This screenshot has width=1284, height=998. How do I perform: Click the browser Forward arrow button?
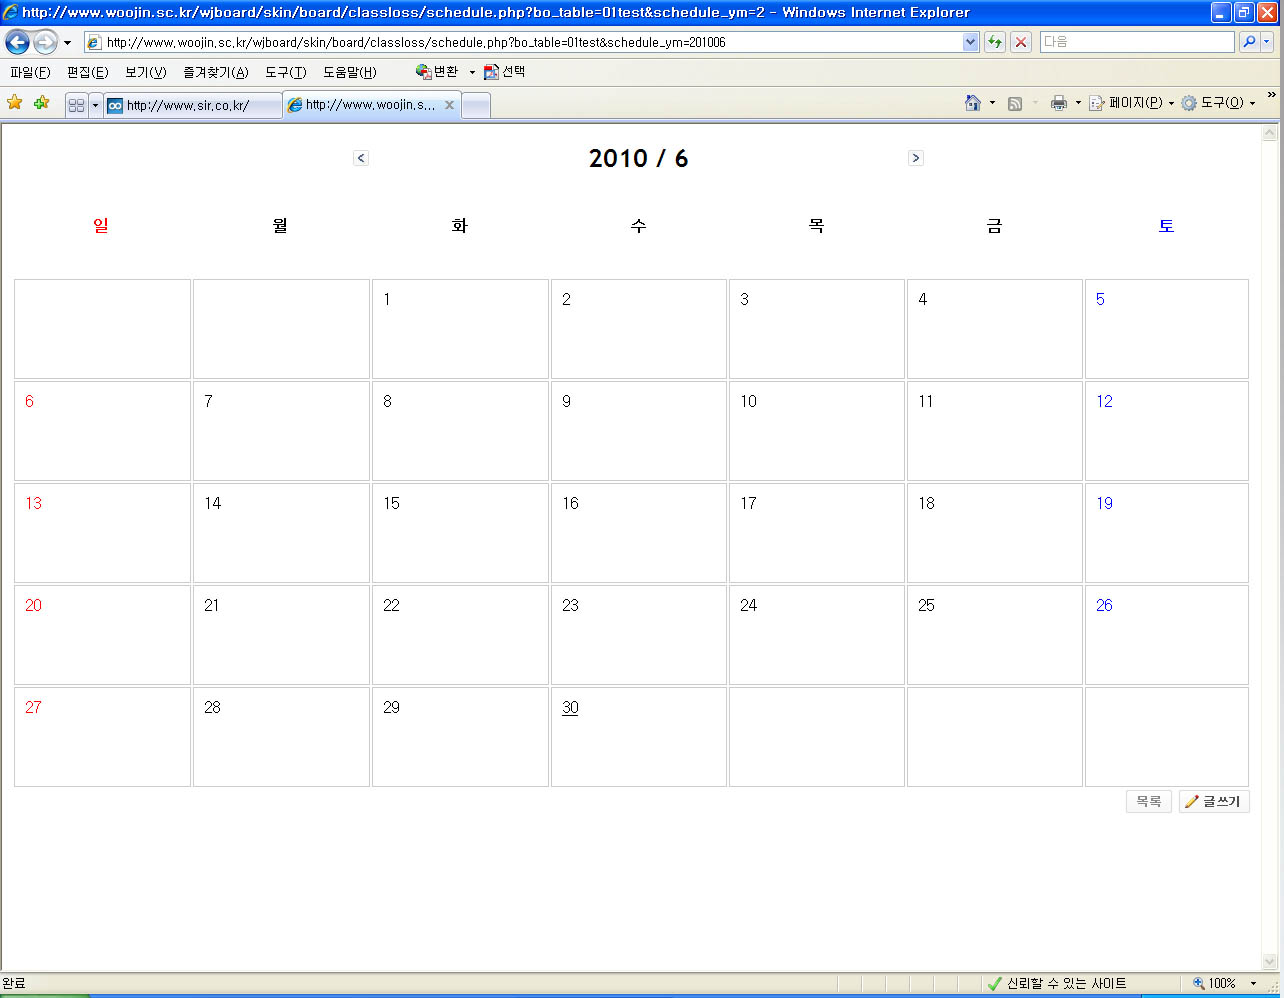45,43
